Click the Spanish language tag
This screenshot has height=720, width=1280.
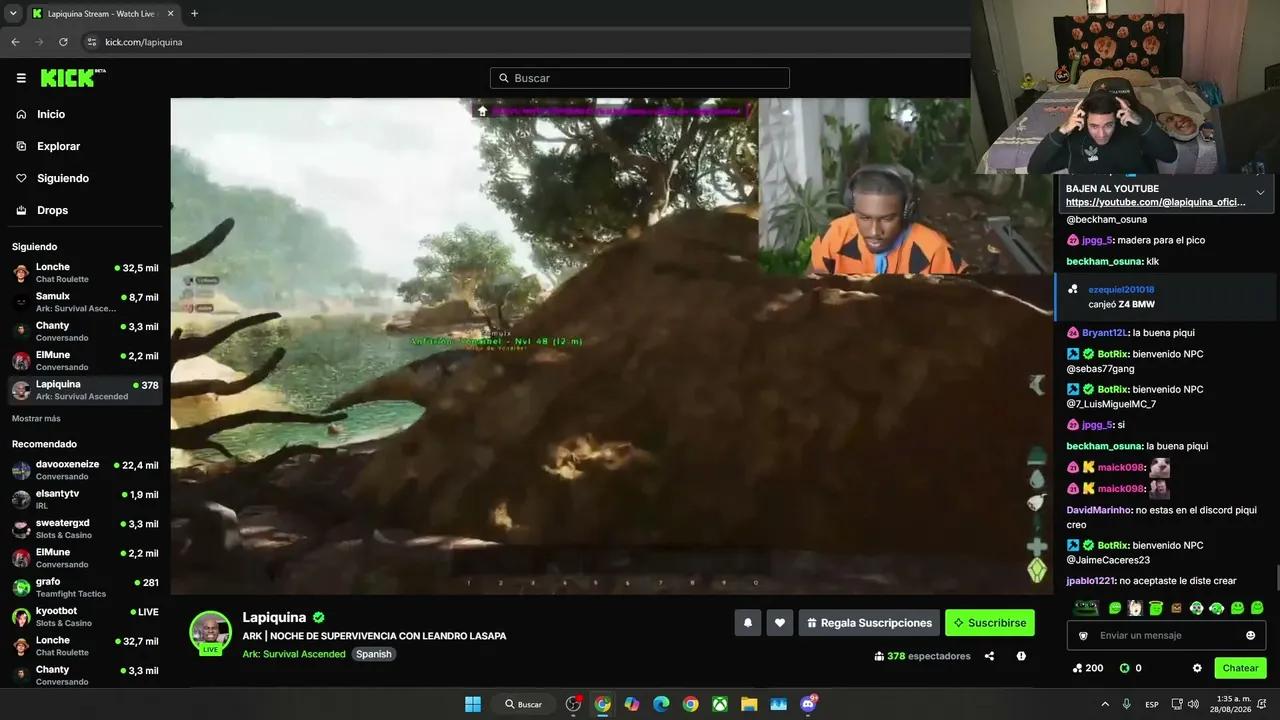tap(374, 654)
